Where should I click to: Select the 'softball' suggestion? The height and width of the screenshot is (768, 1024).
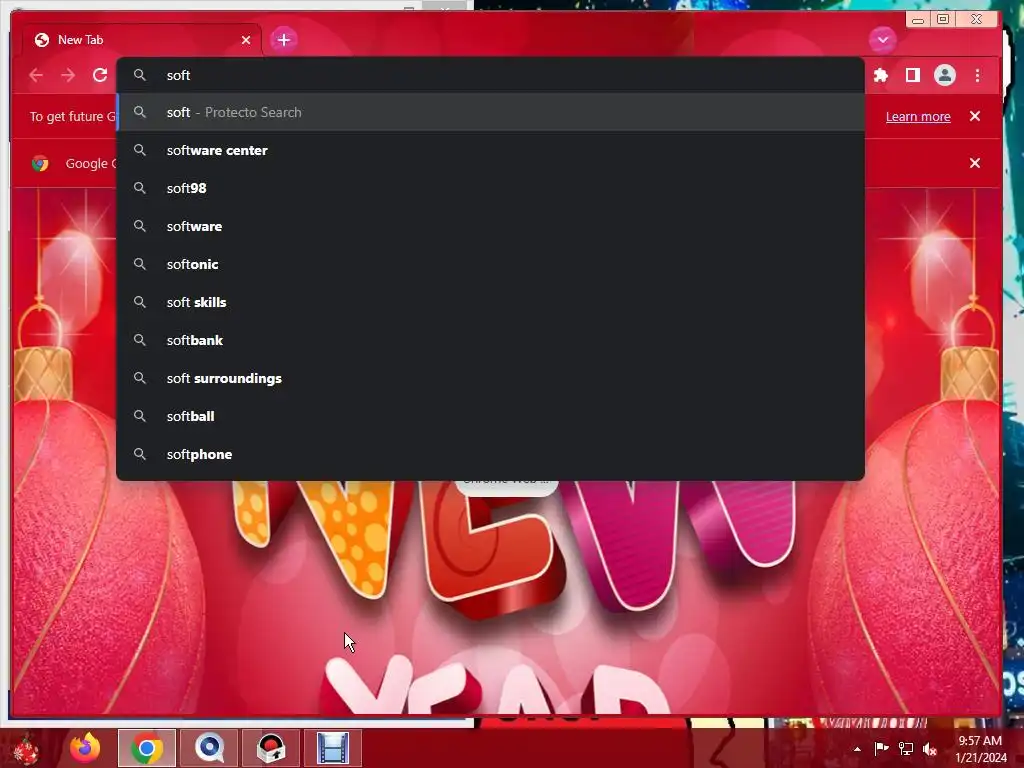click(x=490, y=416)
